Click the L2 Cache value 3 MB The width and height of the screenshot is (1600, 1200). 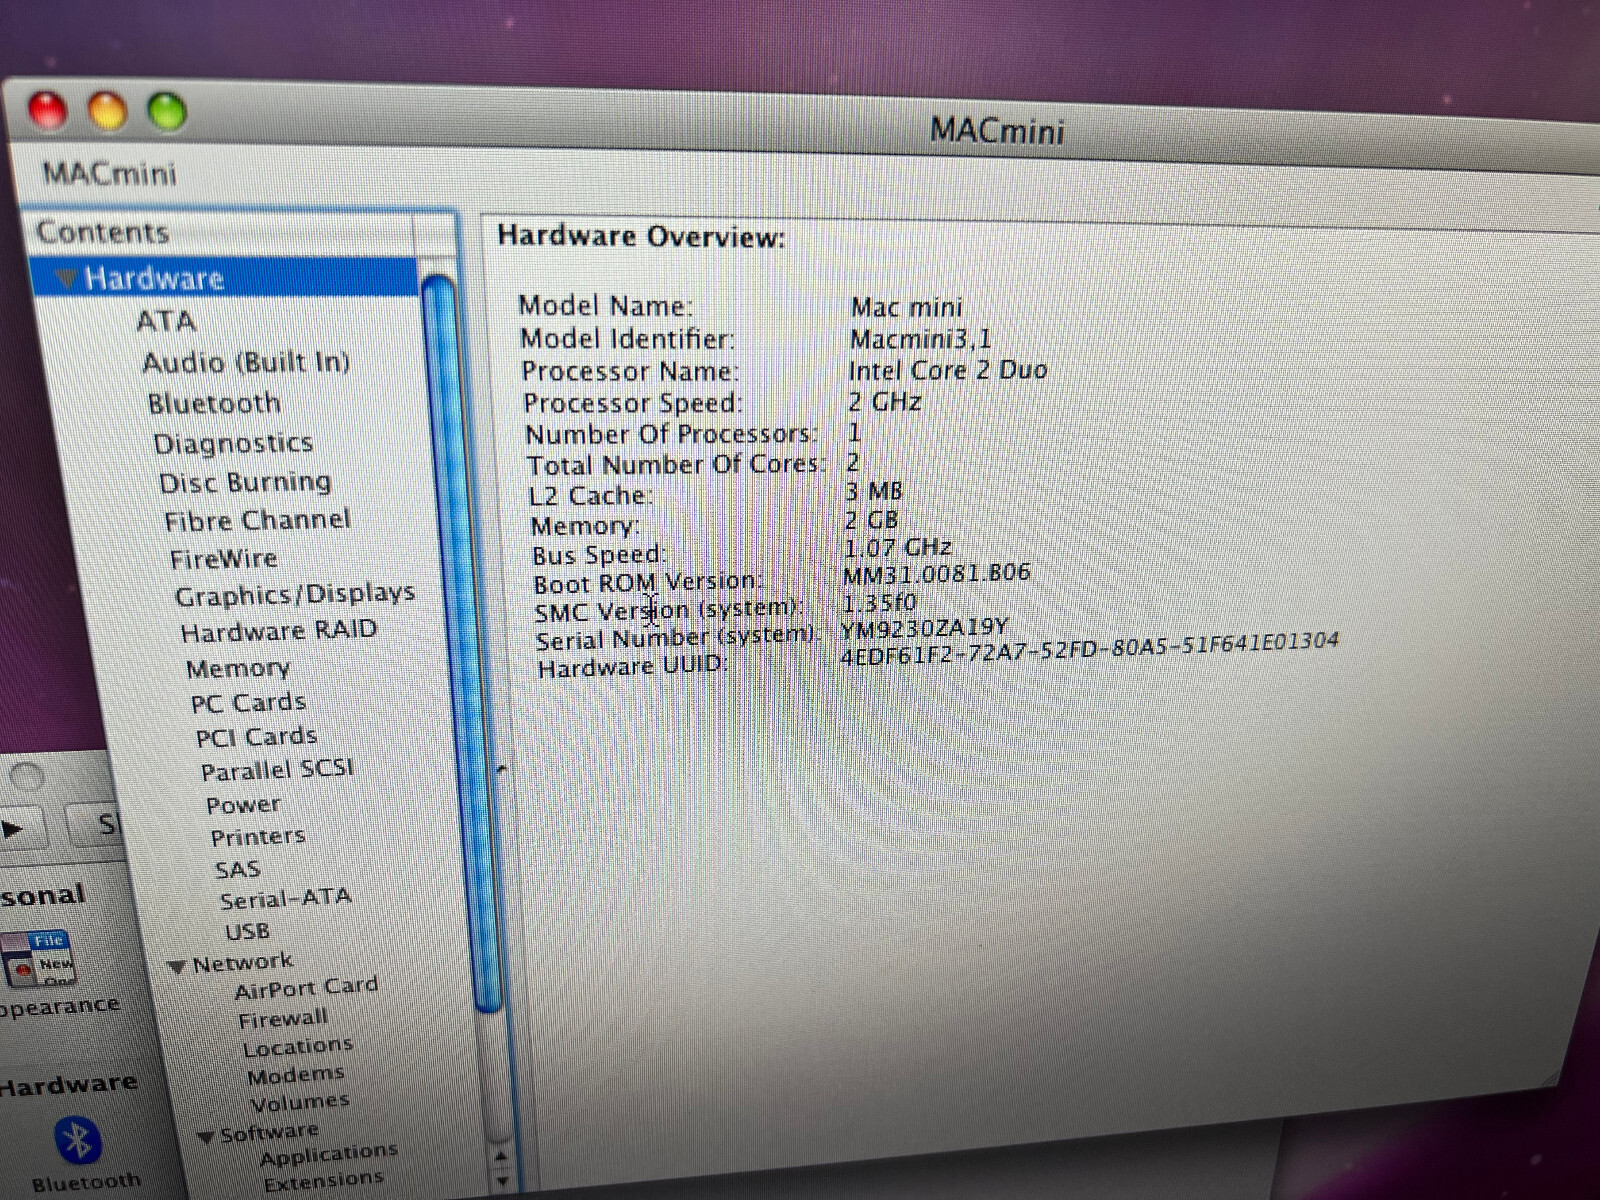[x=873, y=491]
